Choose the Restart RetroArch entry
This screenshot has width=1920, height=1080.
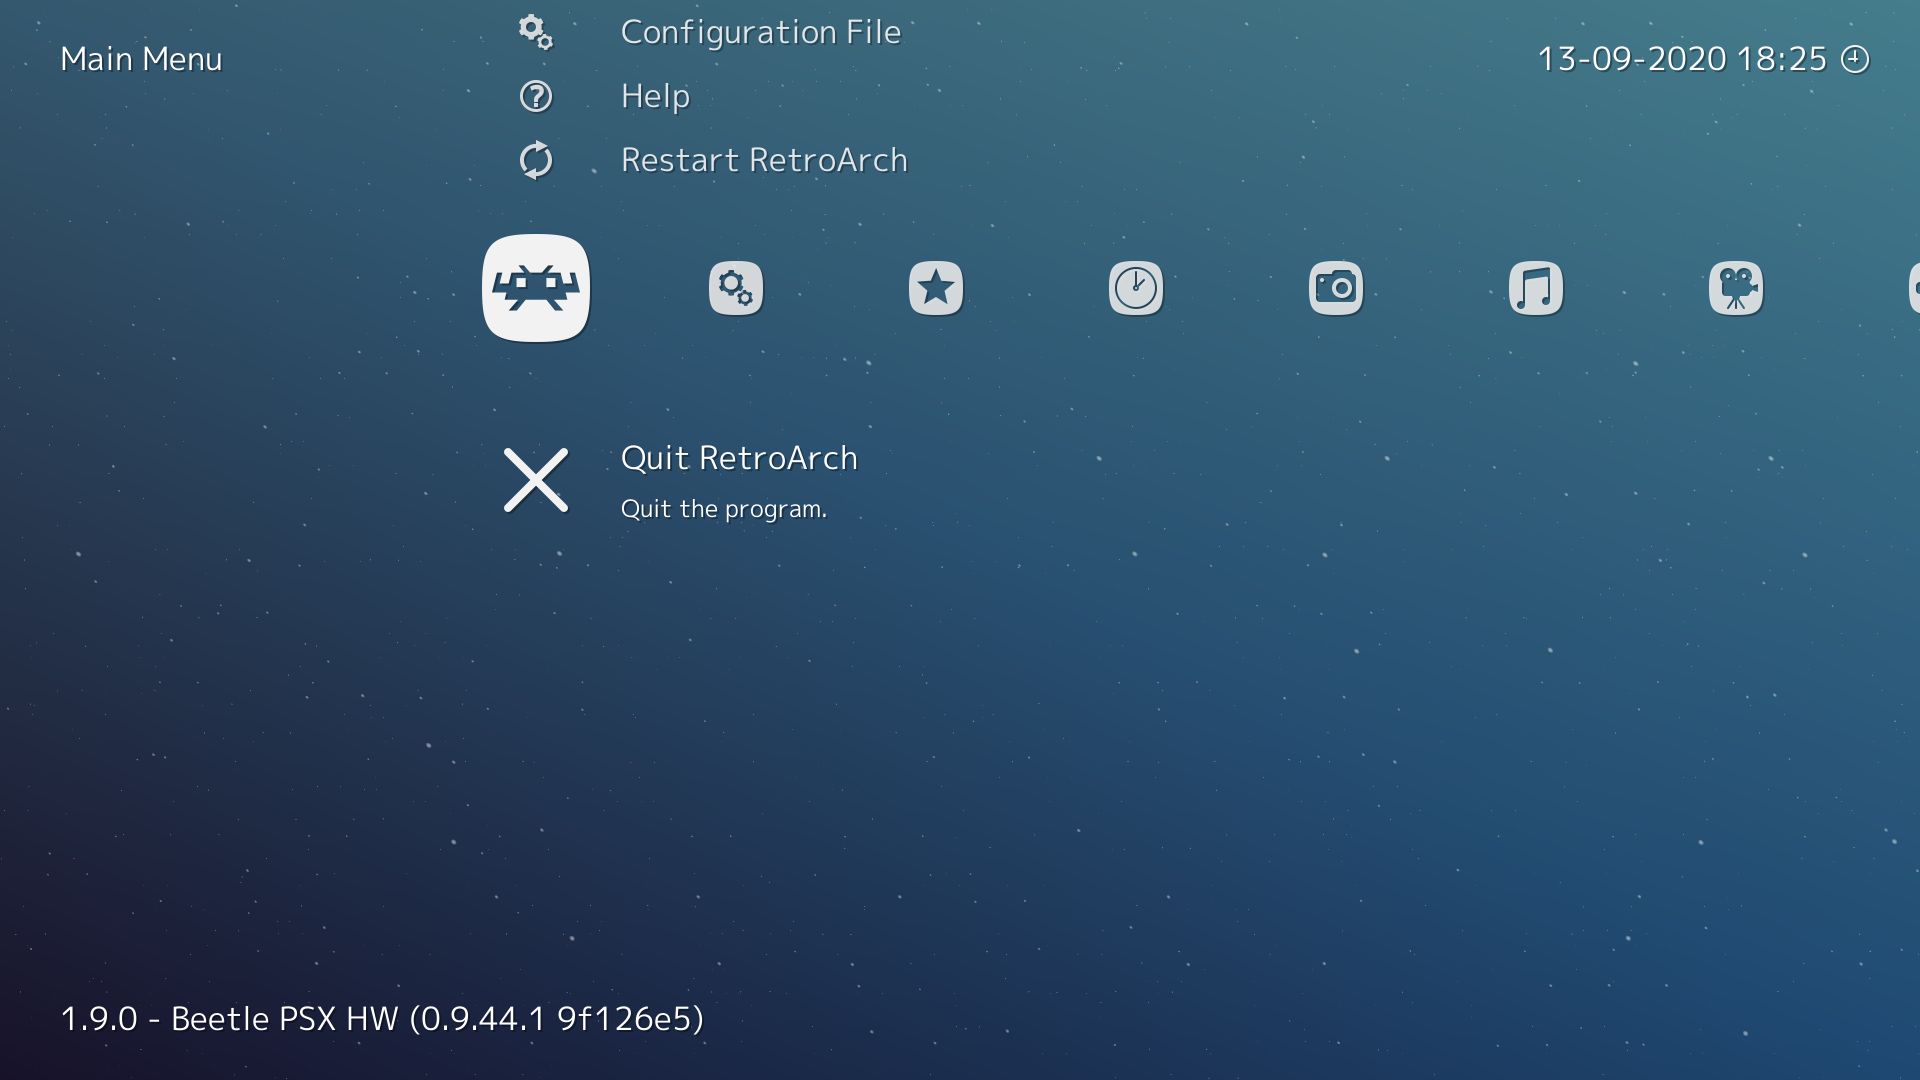[764, 160]
